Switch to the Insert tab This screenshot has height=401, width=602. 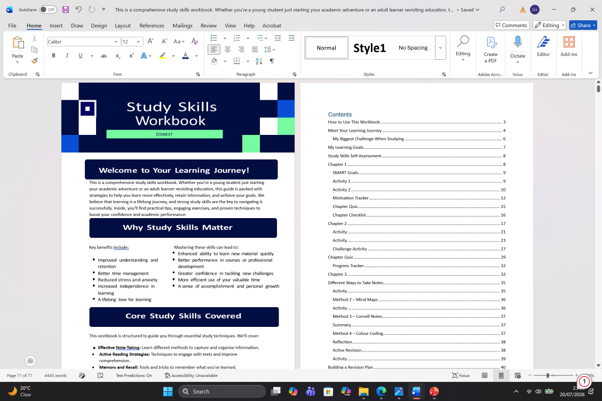pos(56,25)
